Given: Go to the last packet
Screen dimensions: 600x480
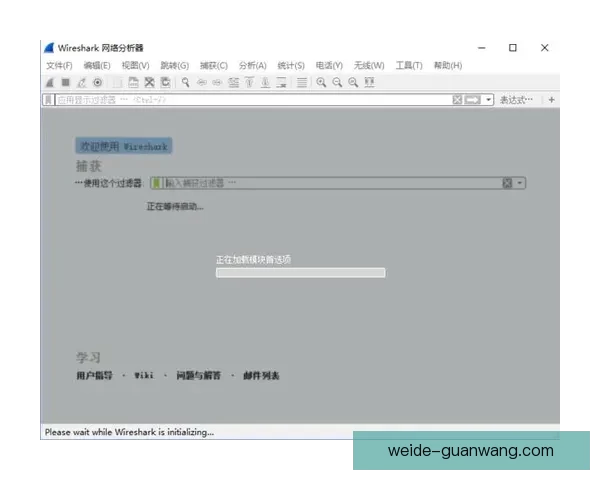Looking at the screenshot, I should point(266,82).
